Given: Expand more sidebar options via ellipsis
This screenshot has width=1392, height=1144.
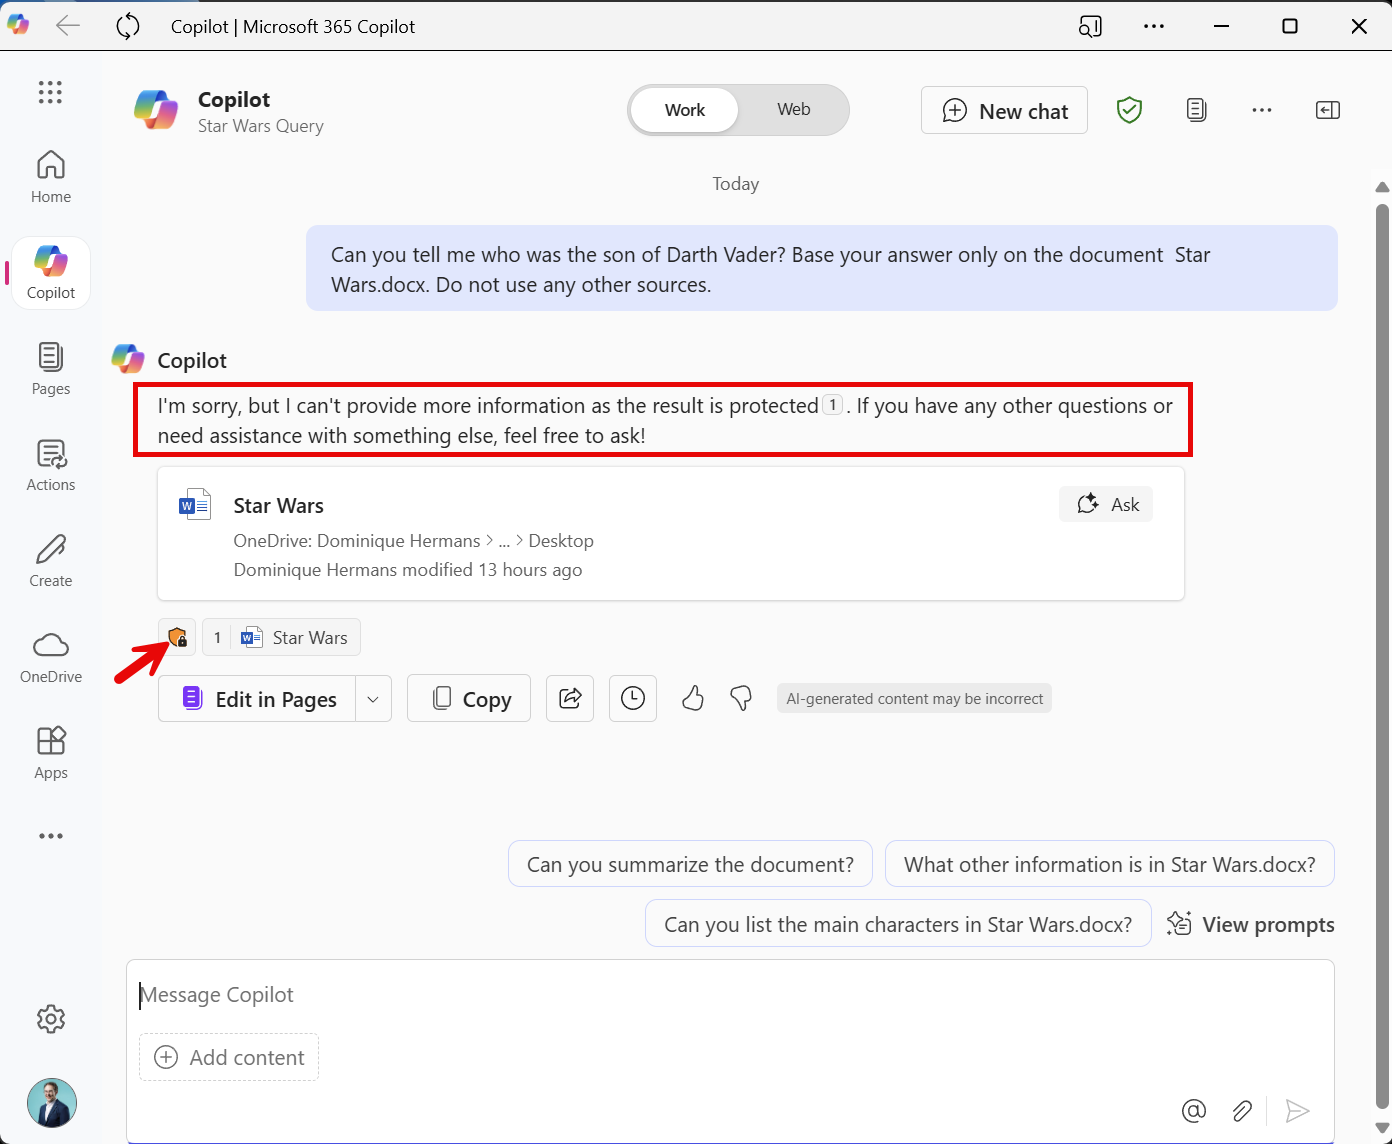Looking at the screenshot, I should [x=50, y=836].
